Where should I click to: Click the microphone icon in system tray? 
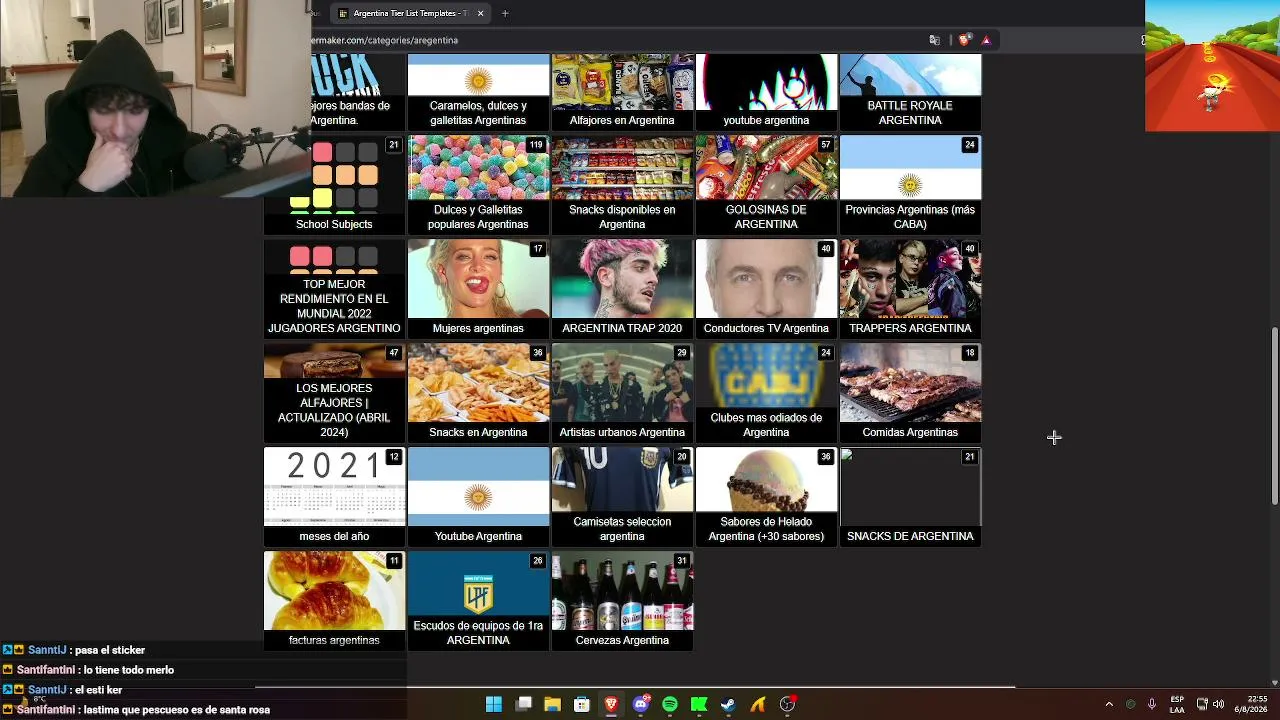tap(1152, 704)
